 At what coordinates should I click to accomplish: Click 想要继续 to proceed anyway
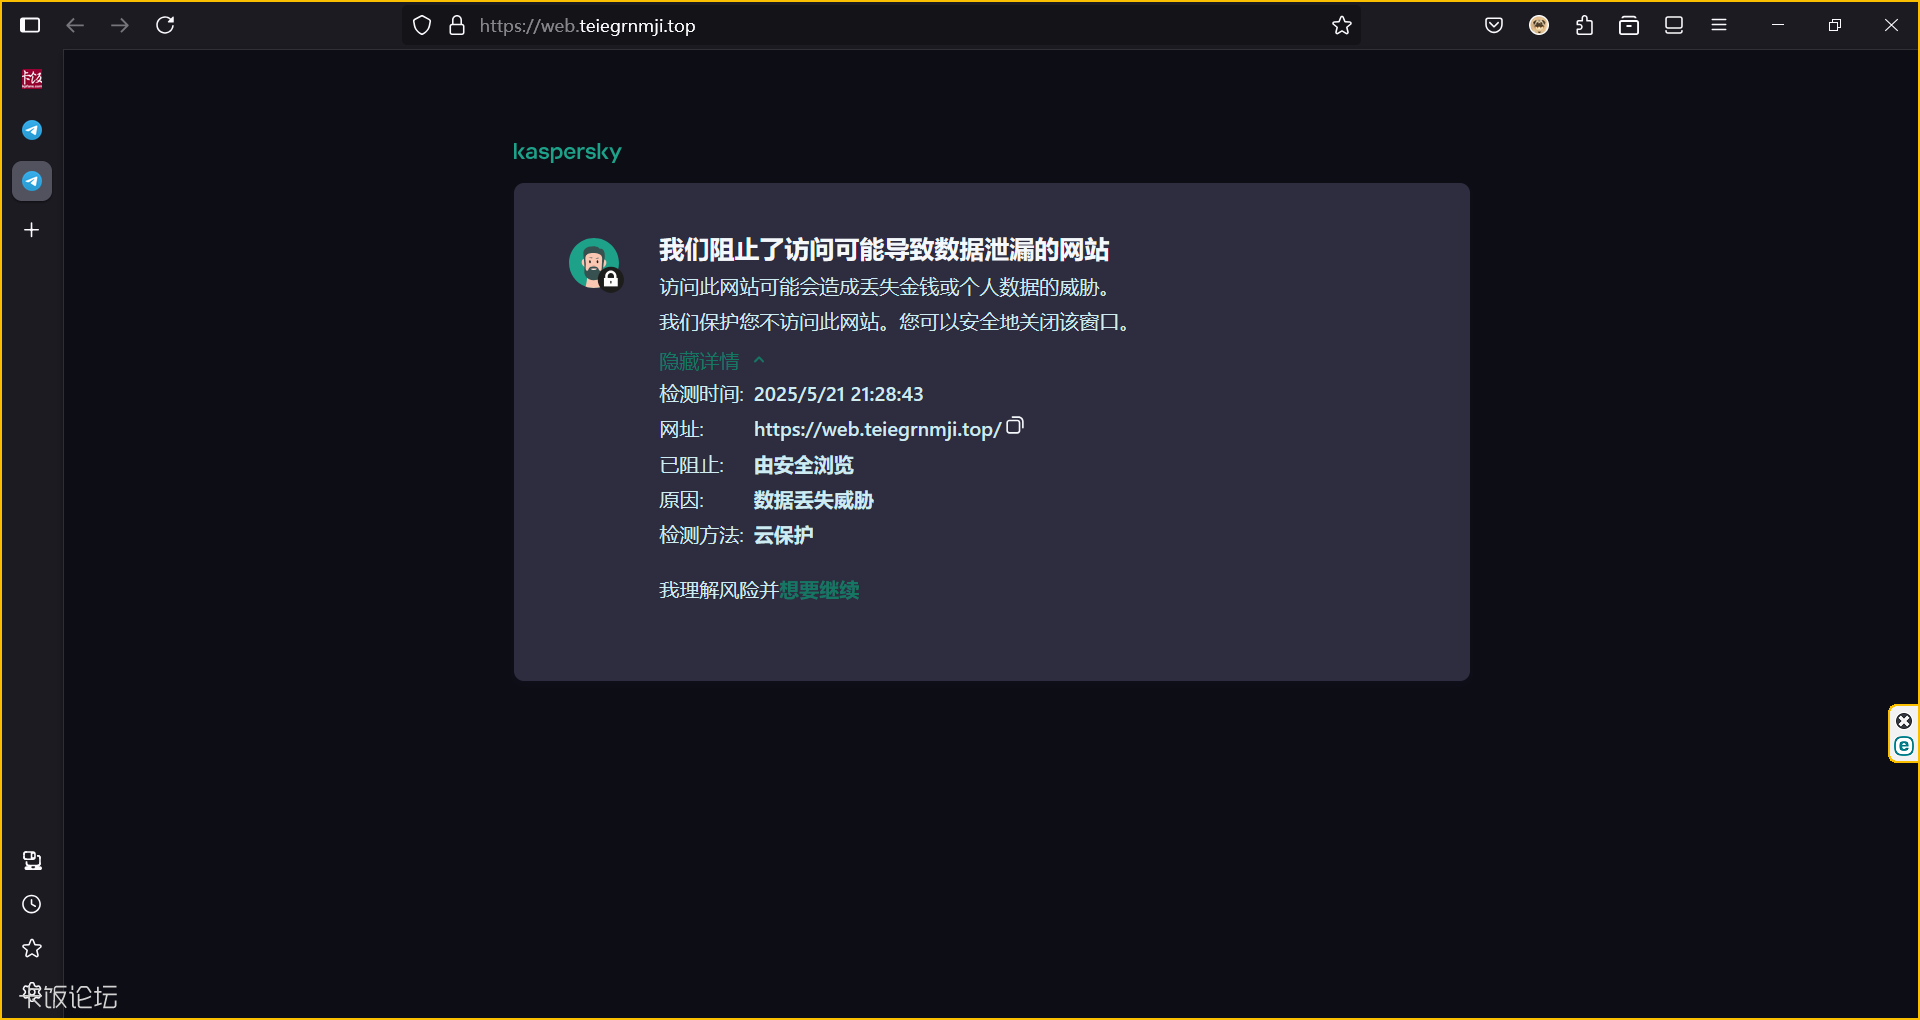coord(819,590)
